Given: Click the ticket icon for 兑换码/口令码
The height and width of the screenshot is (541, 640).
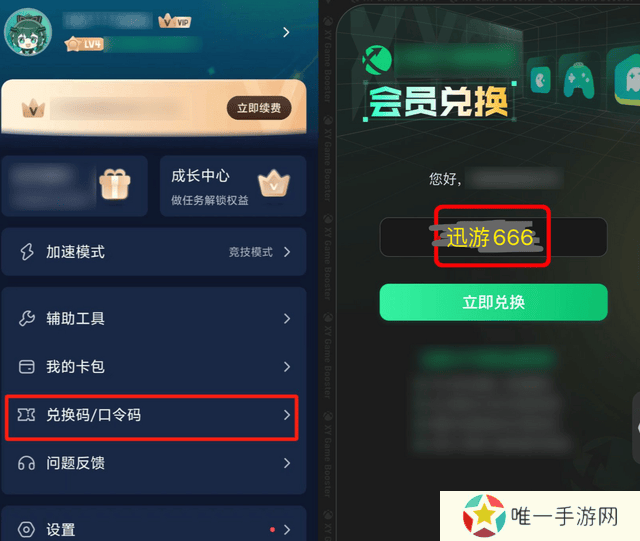Looking at the screenshot, I should coord(27,415).
